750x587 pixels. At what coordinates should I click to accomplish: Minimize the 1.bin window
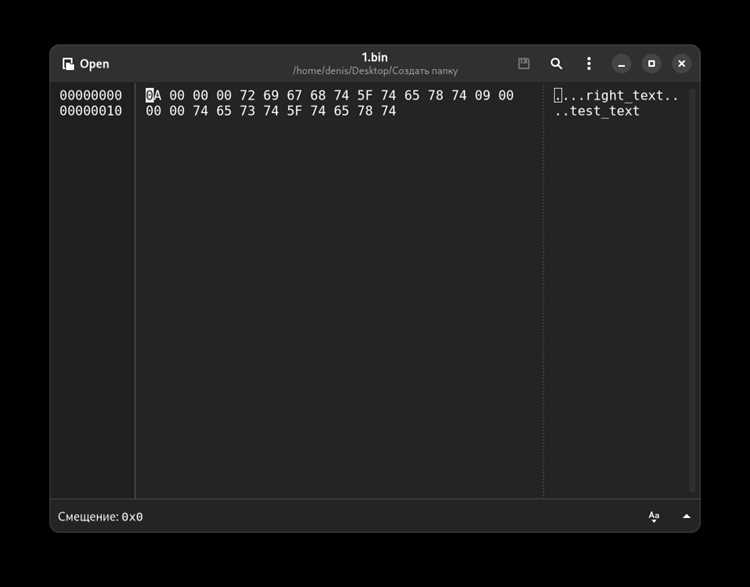coord(621,64)
